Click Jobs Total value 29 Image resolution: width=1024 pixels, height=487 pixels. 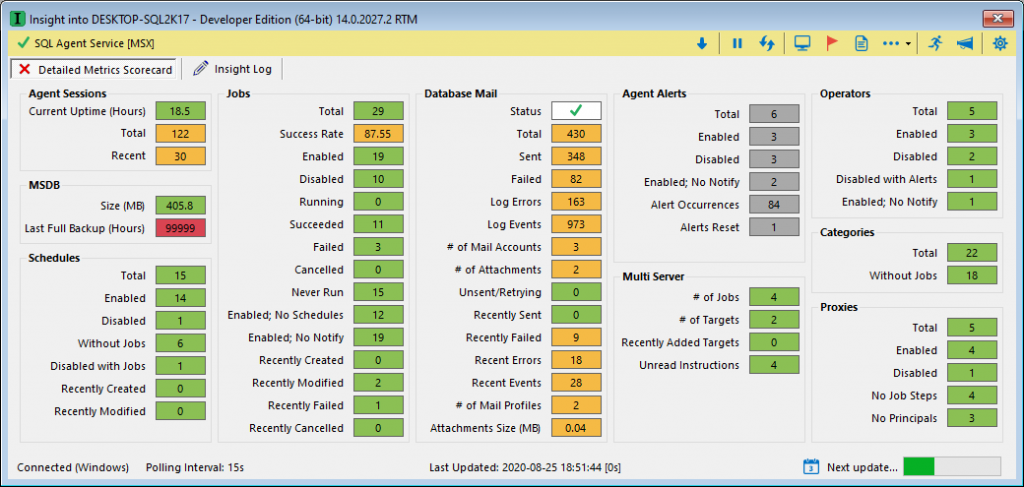(378, 111)
